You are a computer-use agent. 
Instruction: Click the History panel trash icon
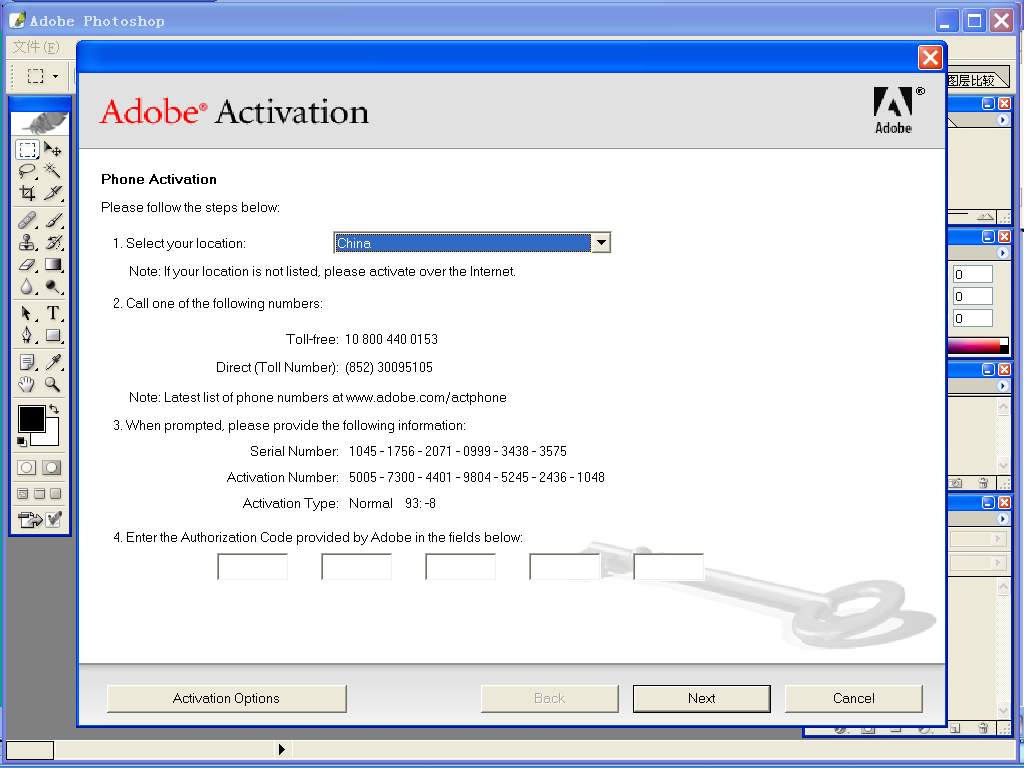(x=983, y=483)
